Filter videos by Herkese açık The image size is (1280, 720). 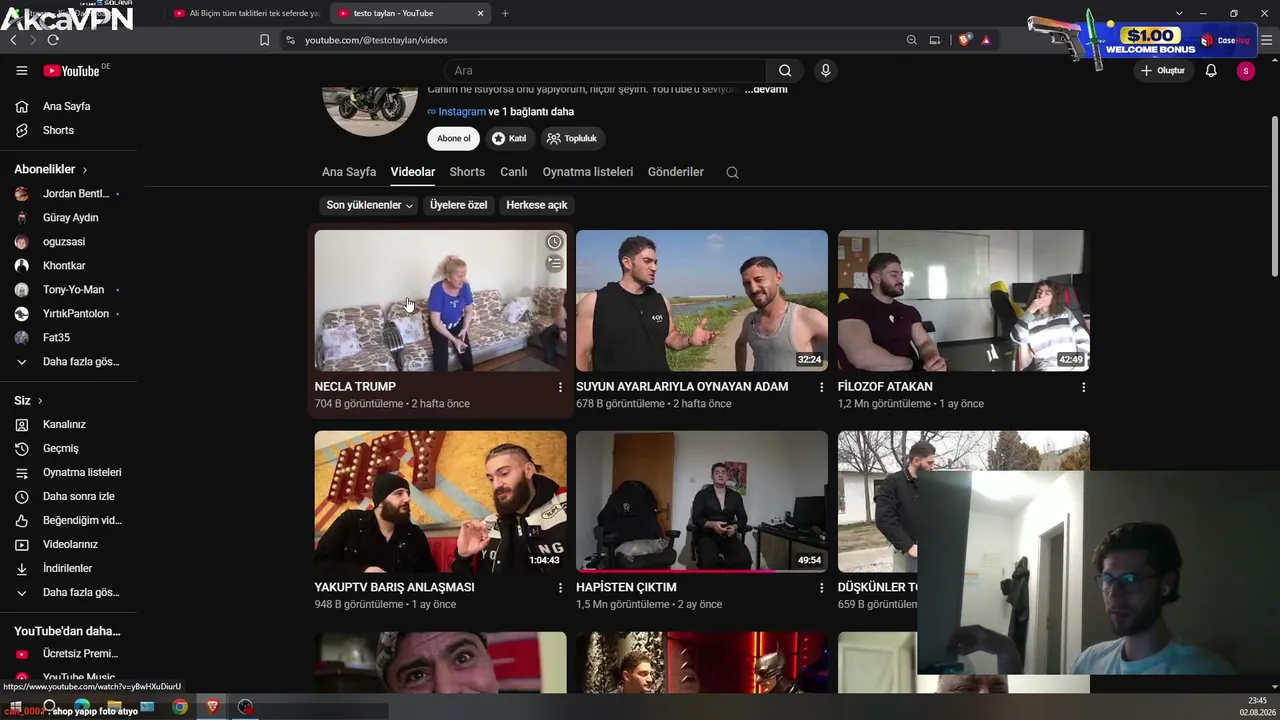tap(537, 205)
